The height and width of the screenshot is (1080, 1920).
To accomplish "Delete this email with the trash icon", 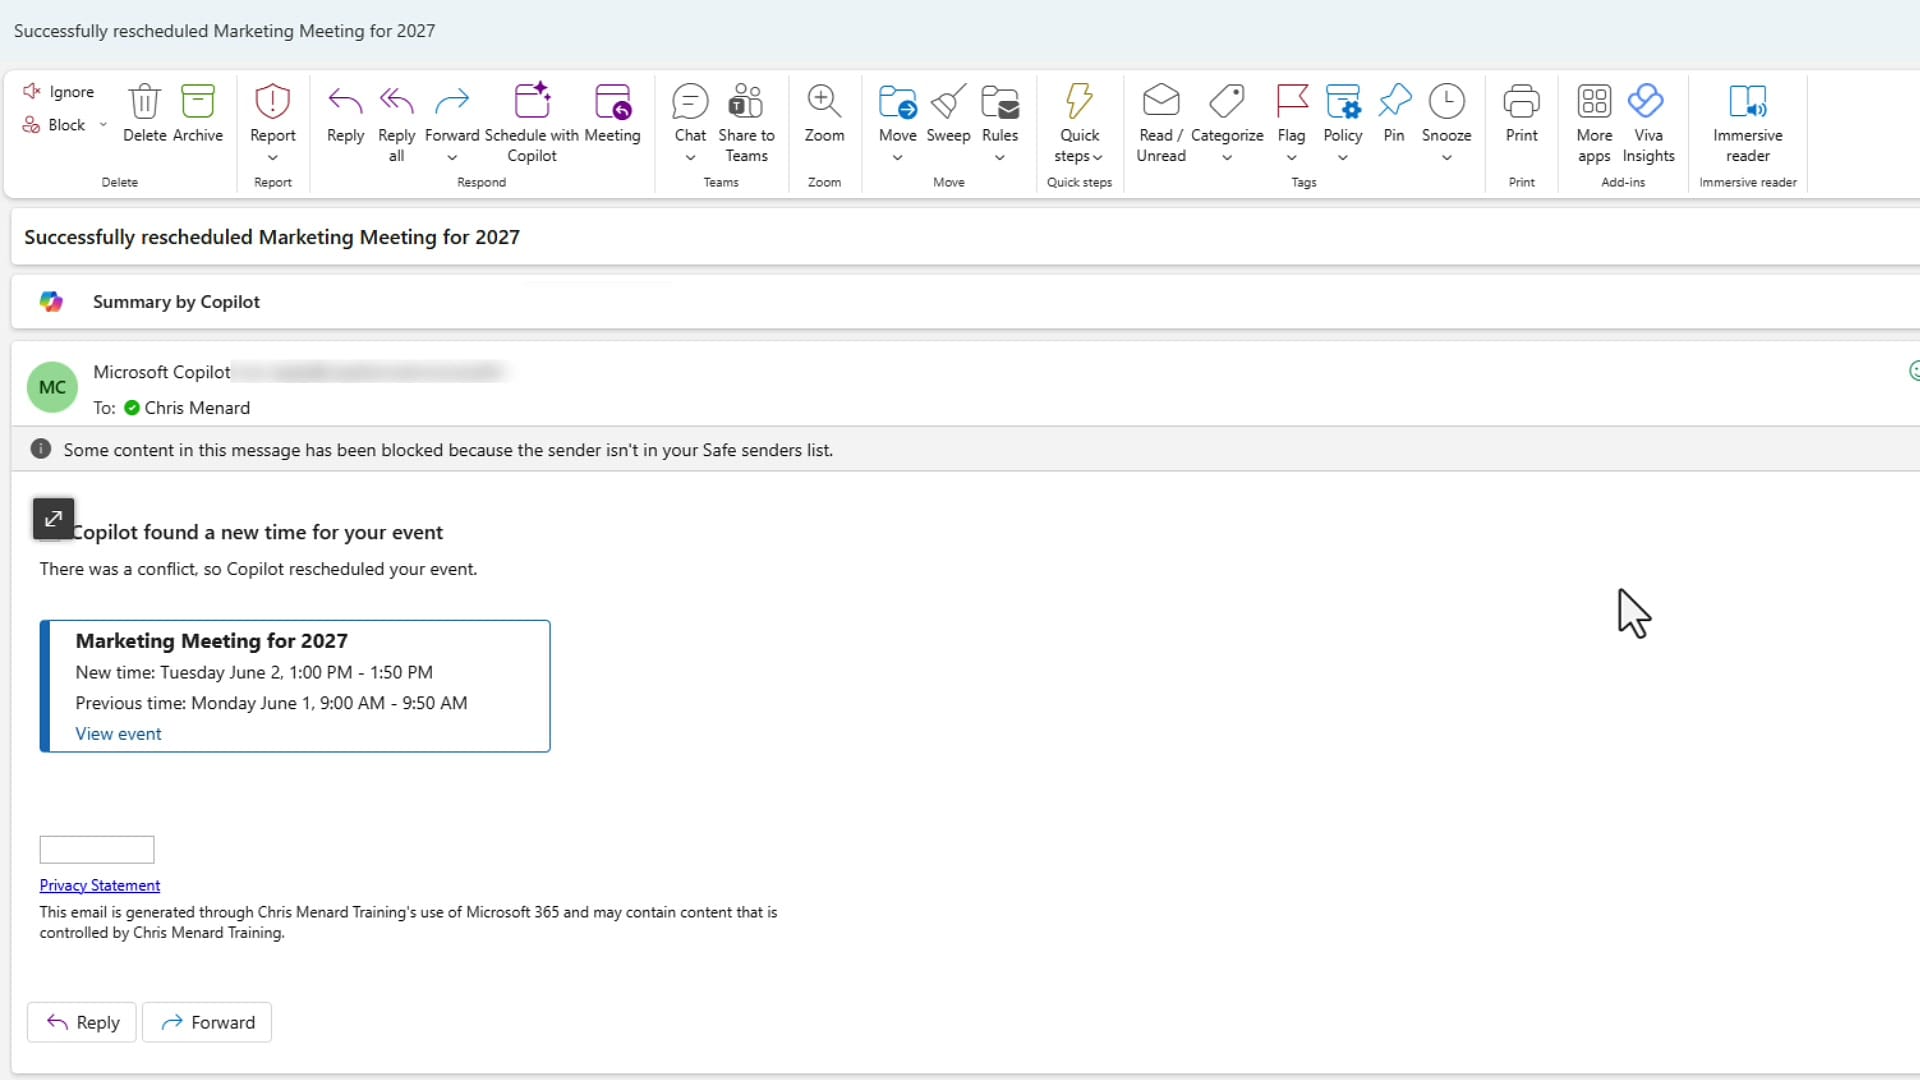I will pyautogui.click(x=145, y=101).
